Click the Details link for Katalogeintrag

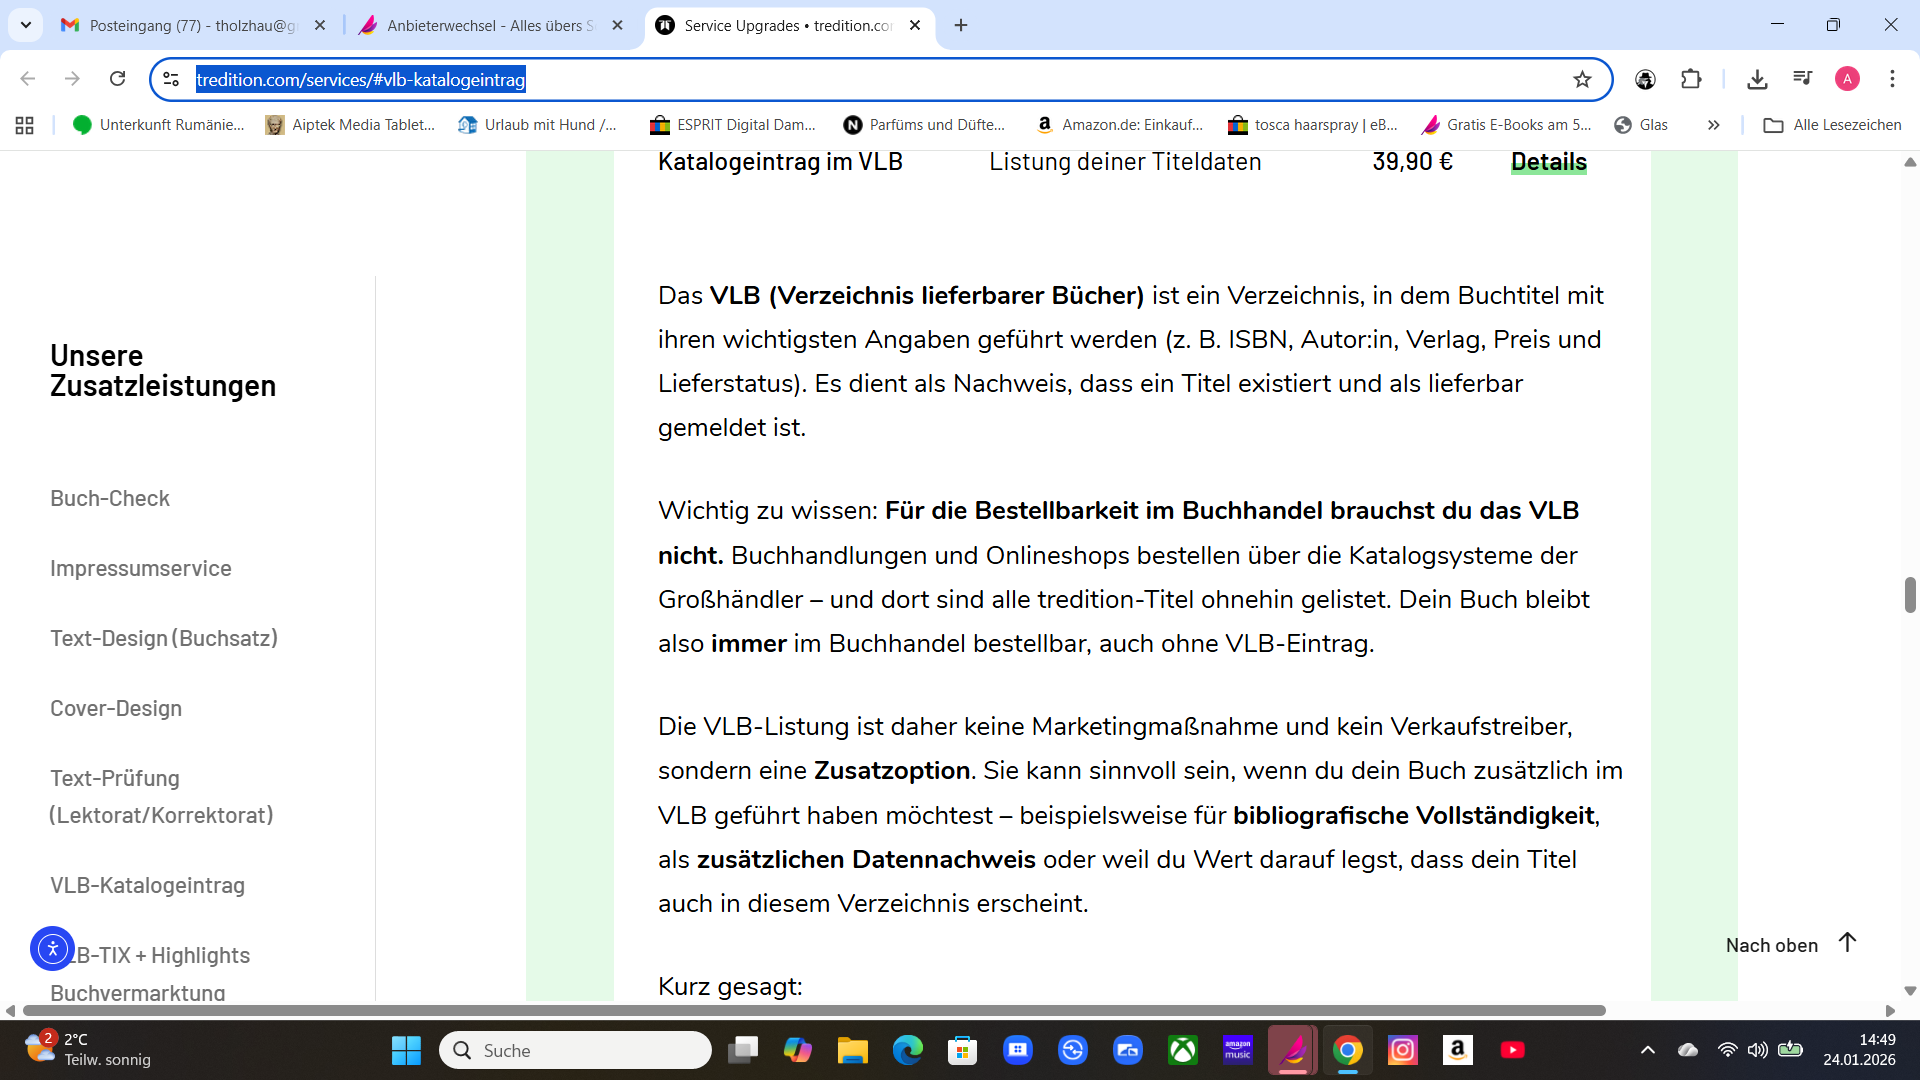tap(1548, 162)
